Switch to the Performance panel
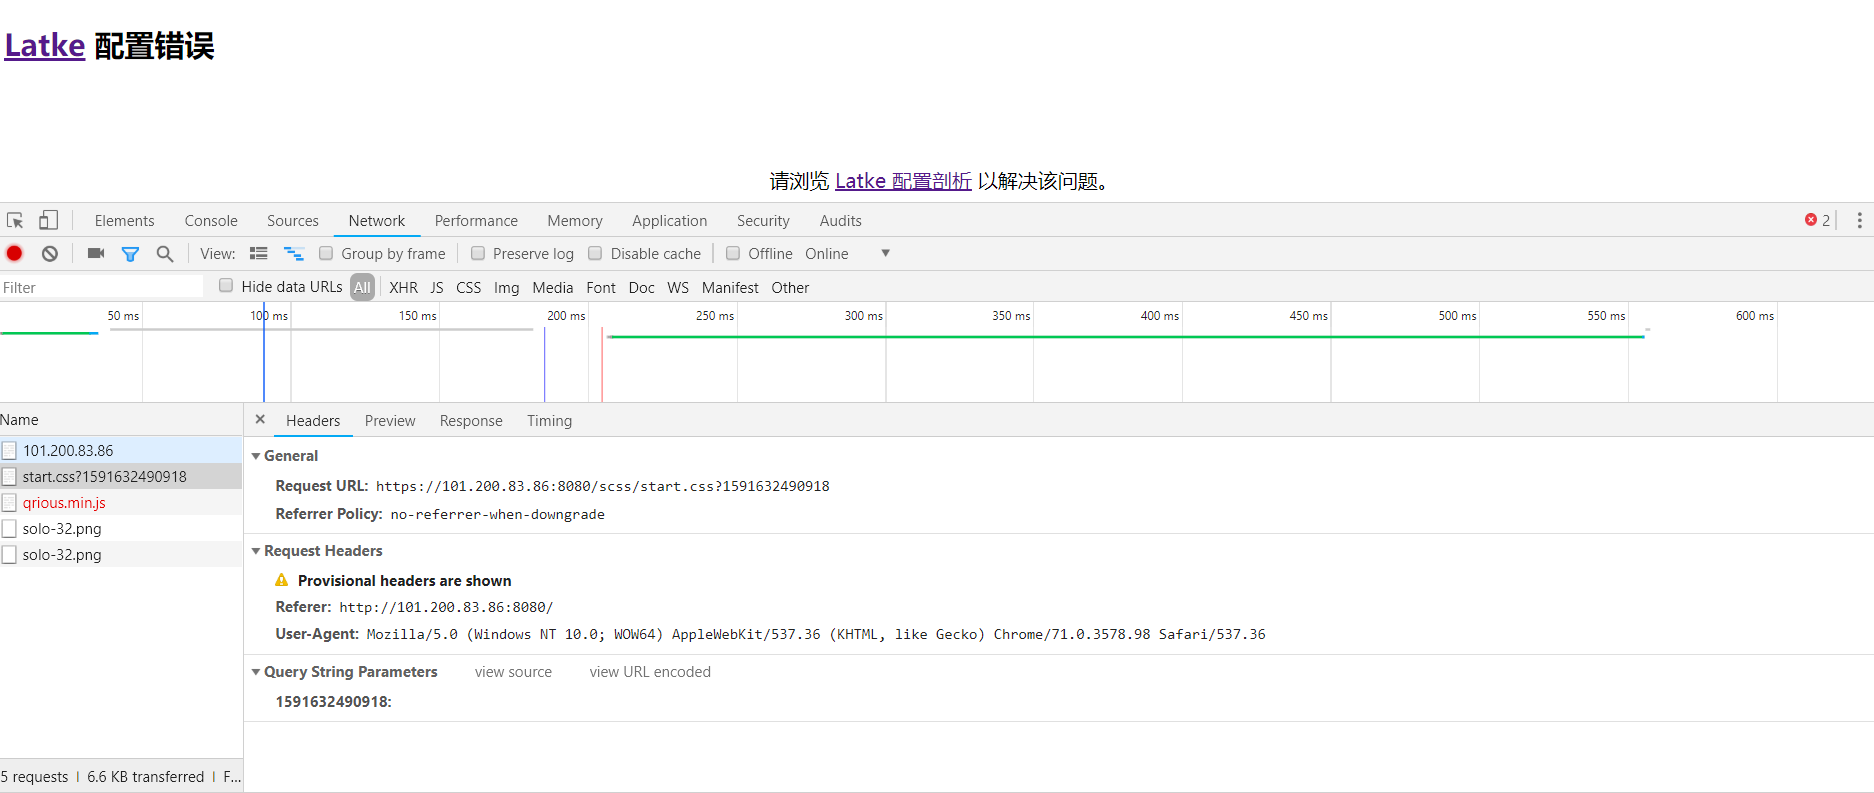The height and width of the screenshot is (793, 1874). pos(476,220)
